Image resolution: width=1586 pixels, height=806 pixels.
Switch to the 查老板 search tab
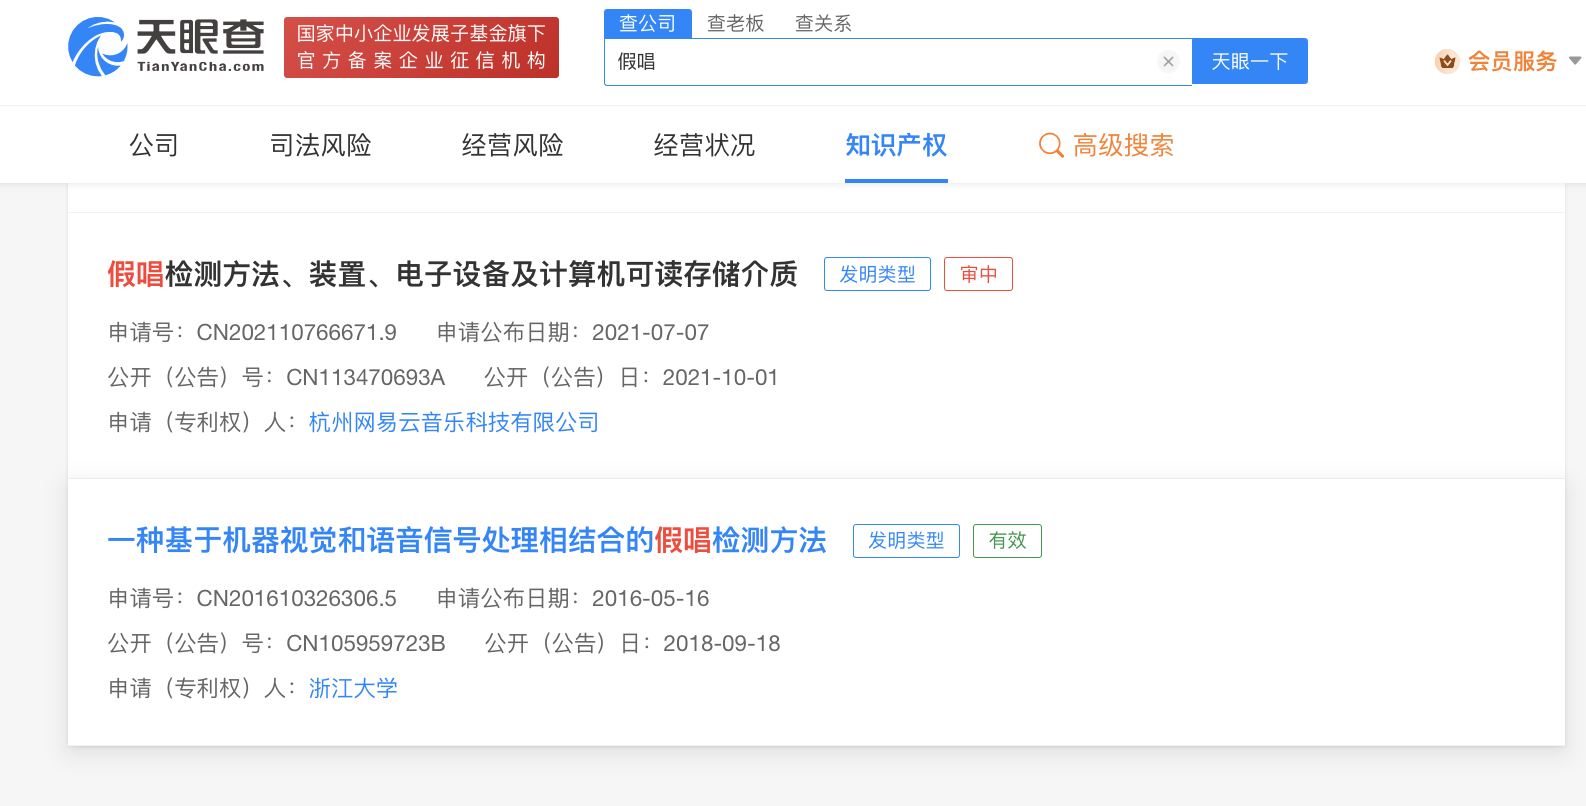[x=735, y=23]
